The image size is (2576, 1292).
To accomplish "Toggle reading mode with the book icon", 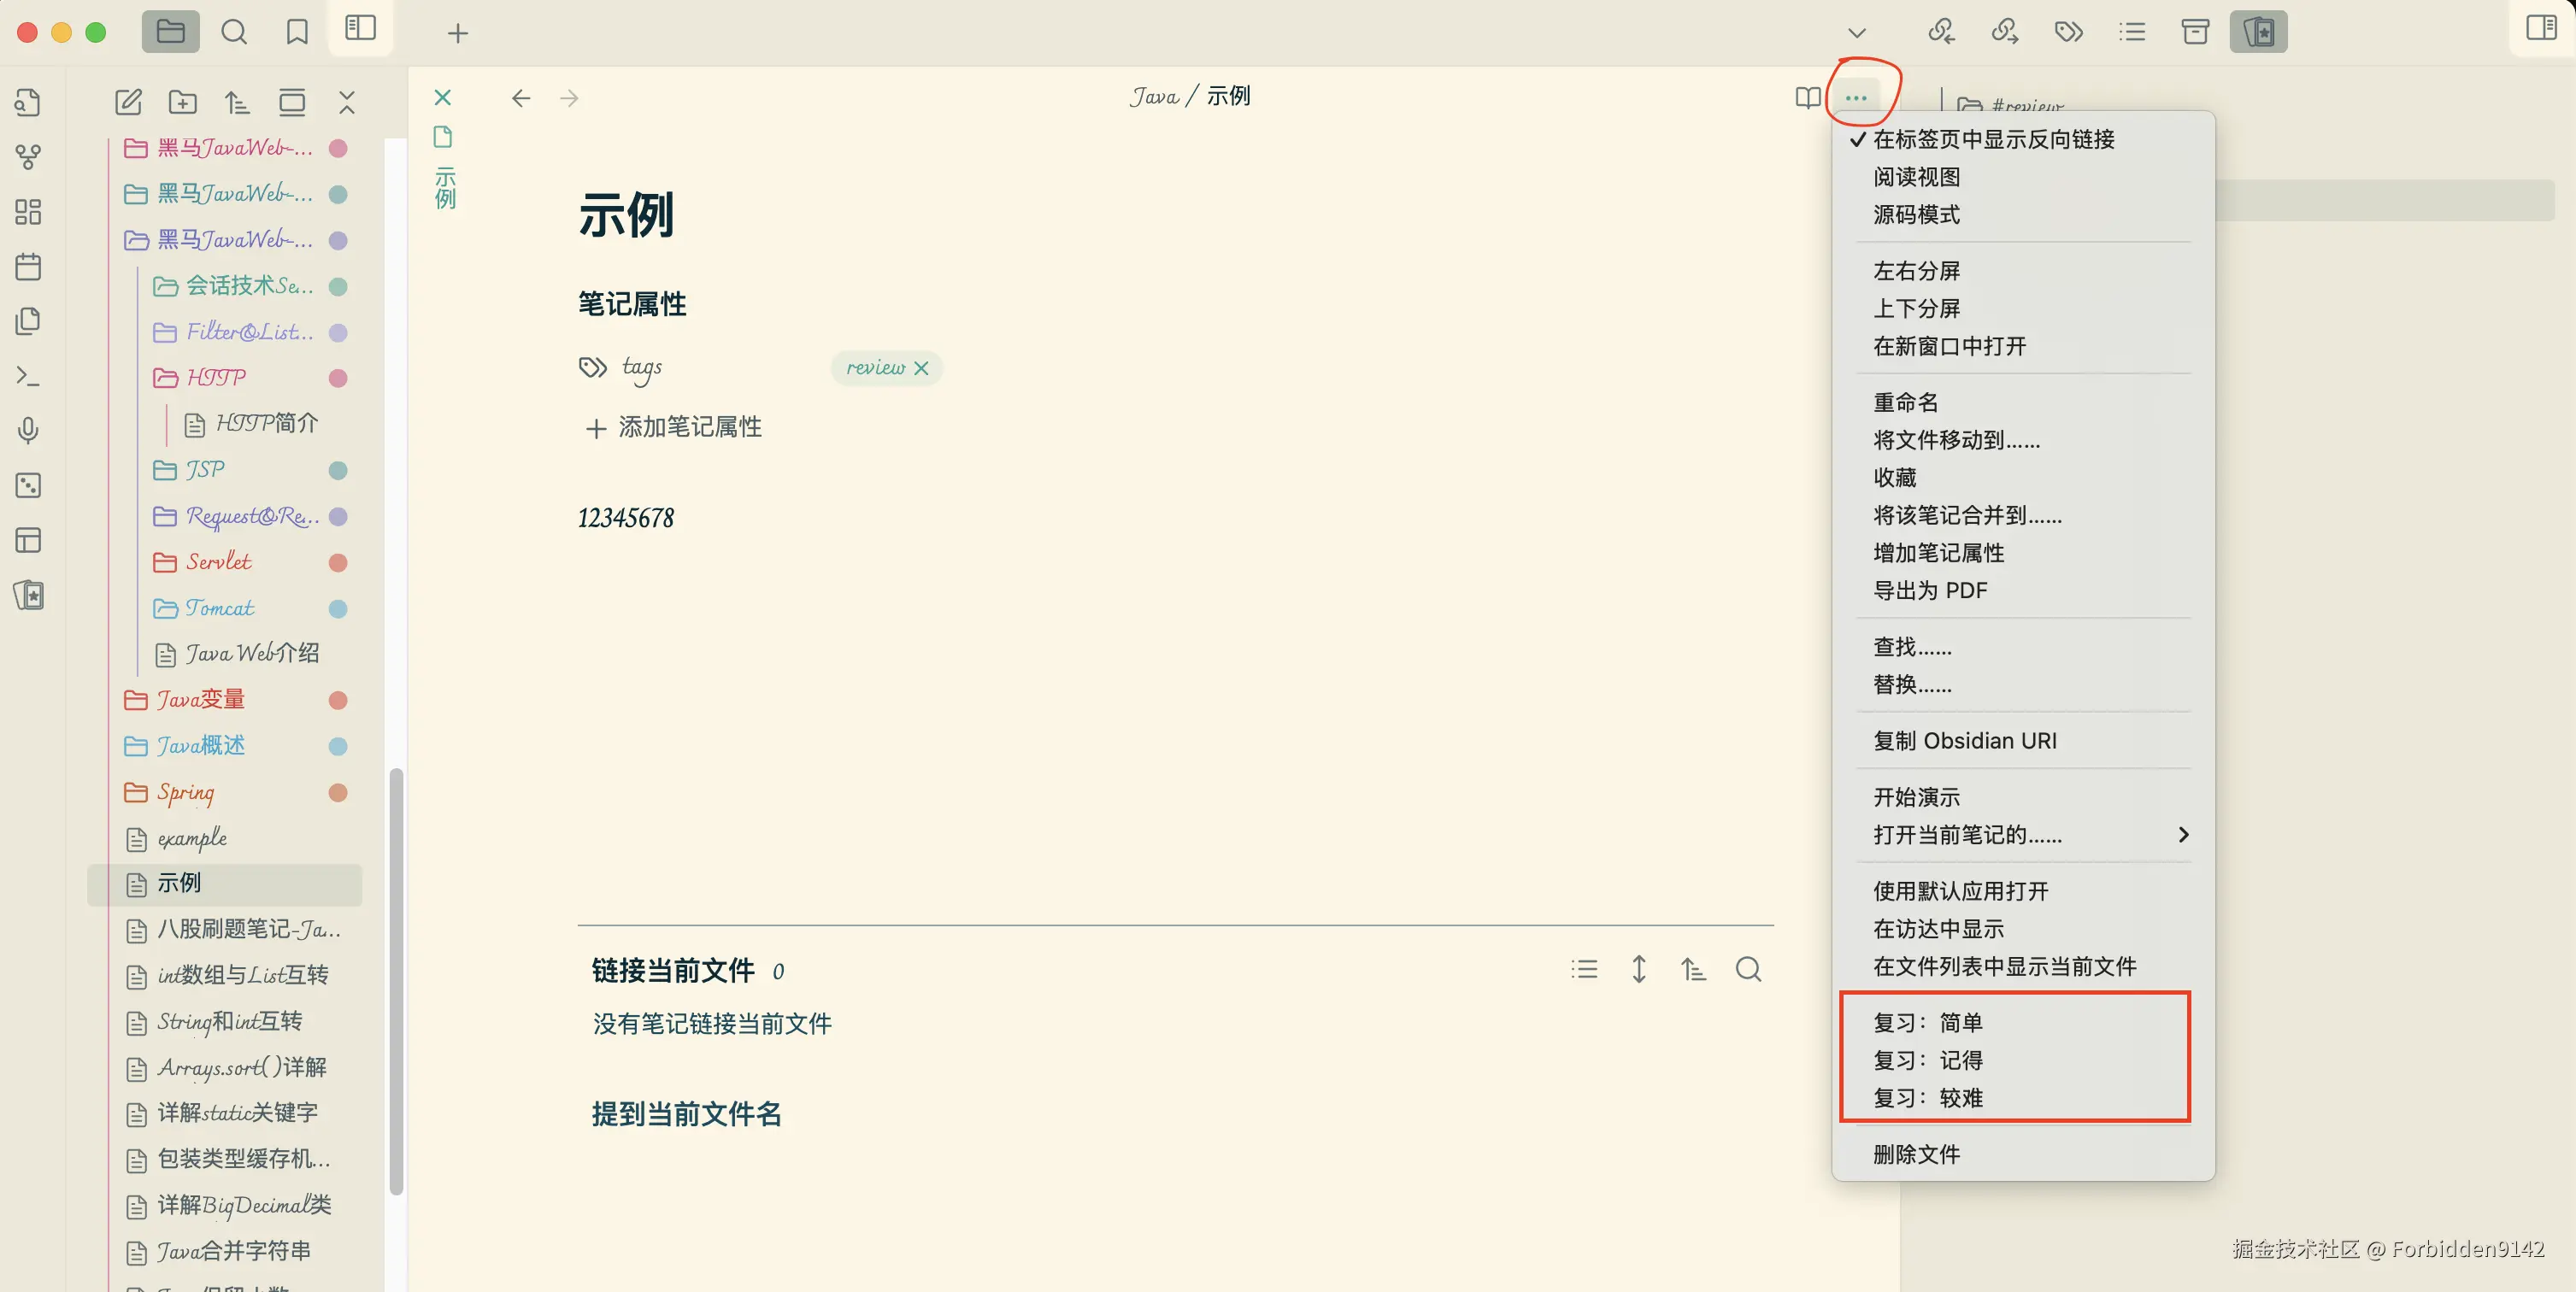I will click(1807, 97).
